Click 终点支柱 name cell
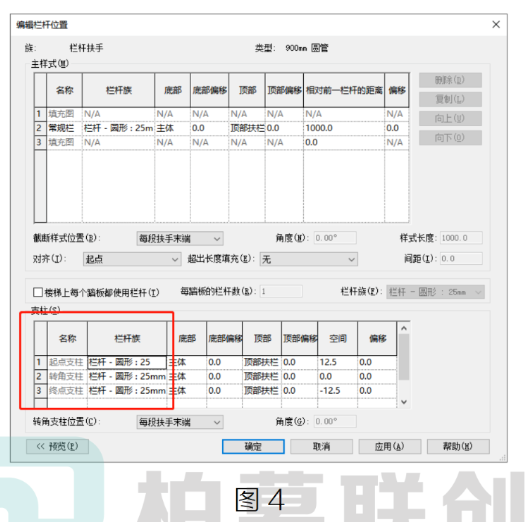The height and width of the screenshot is (522, 529). 66,391
